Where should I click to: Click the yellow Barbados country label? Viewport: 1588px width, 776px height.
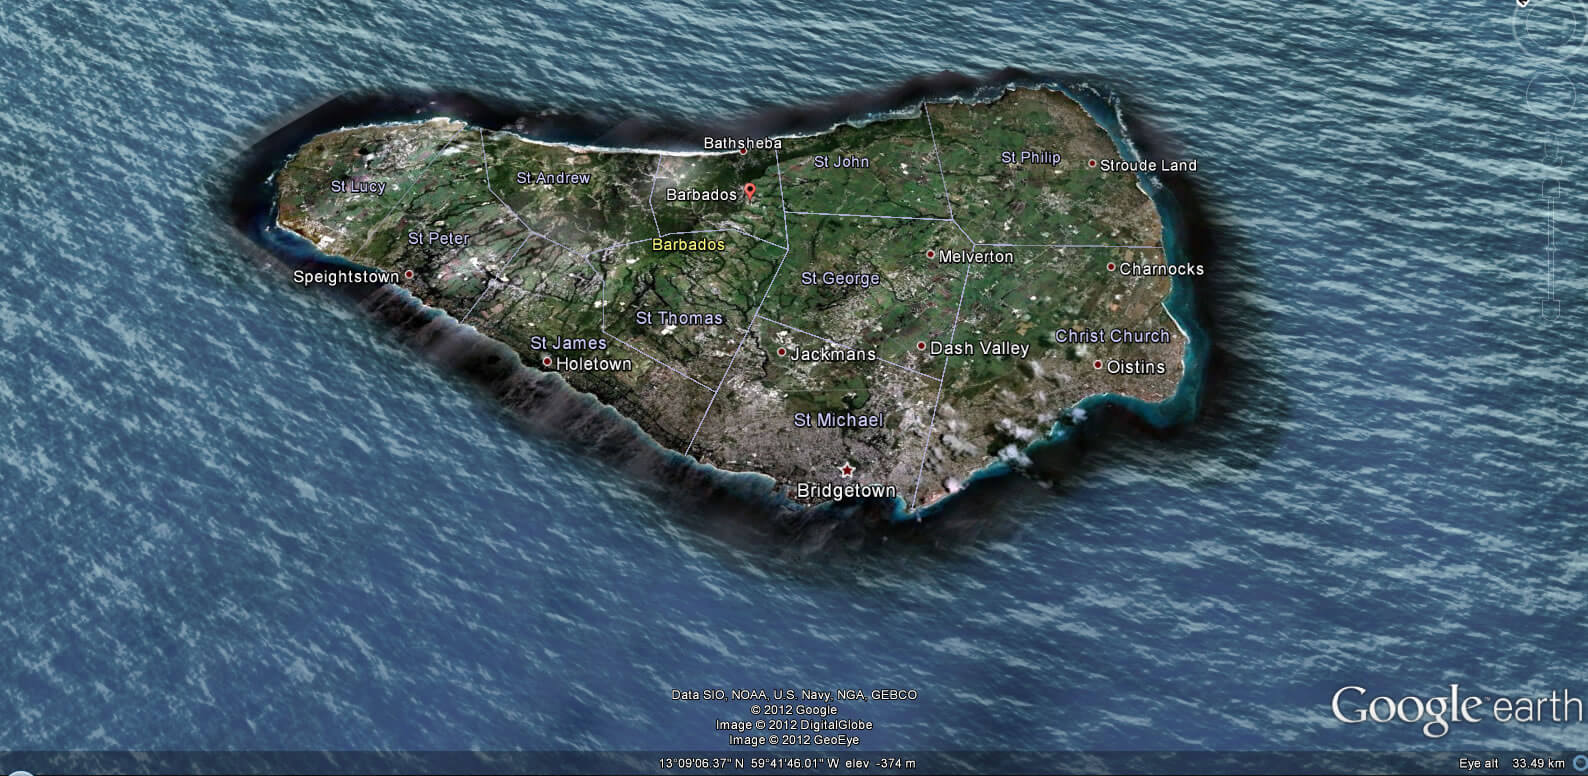(x=688, y=244)
